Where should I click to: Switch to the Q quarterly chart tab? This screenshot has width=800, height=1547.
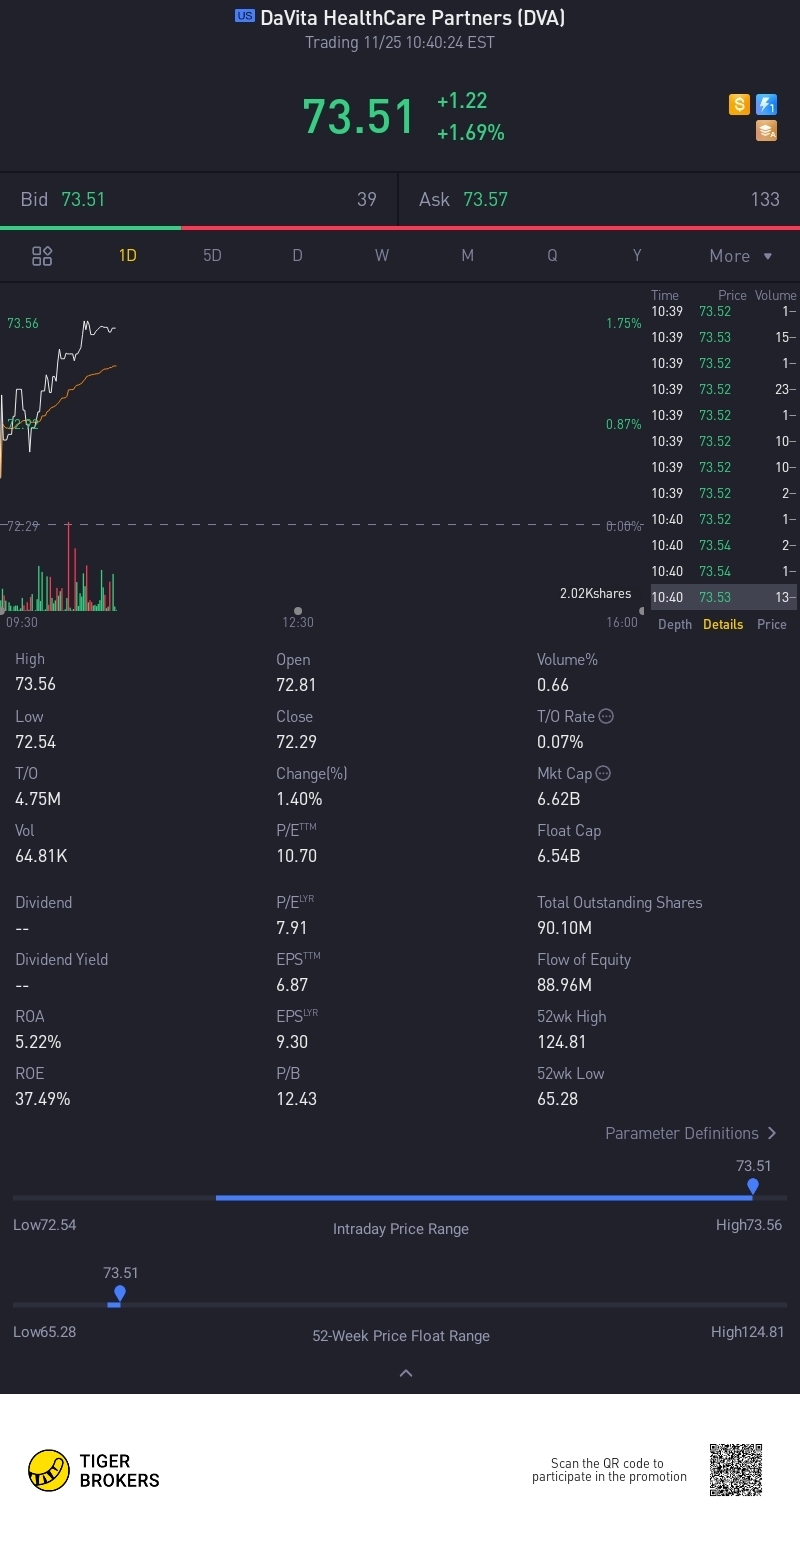tap(552, 256)
